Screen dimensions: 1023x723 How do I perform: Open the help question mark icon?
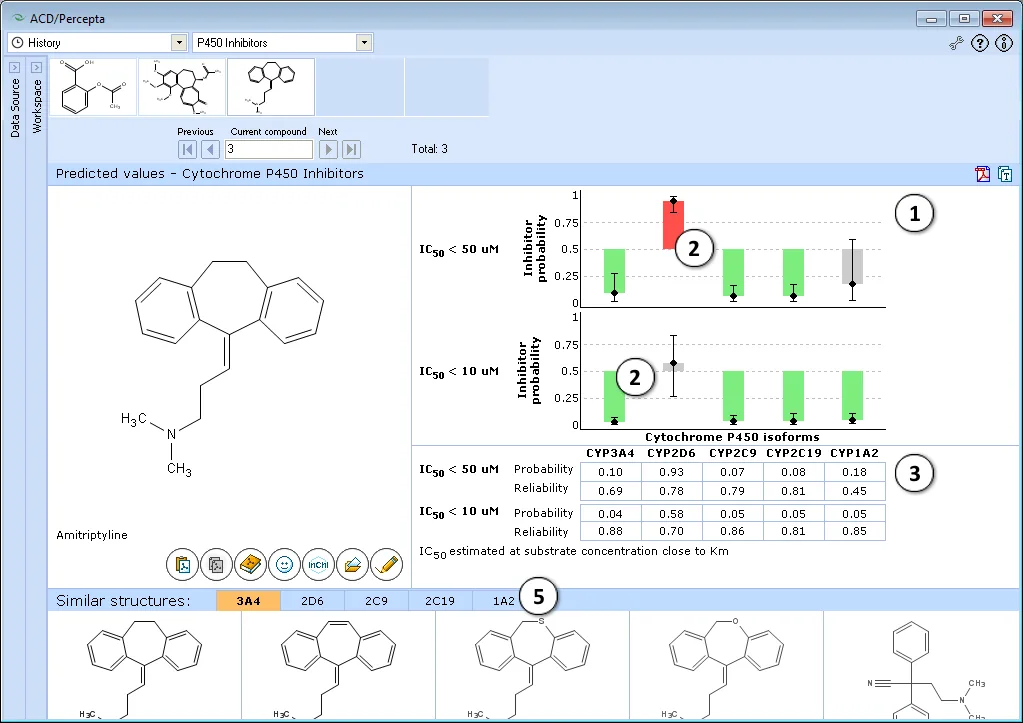pyautogui.click(x=980, y=43)
